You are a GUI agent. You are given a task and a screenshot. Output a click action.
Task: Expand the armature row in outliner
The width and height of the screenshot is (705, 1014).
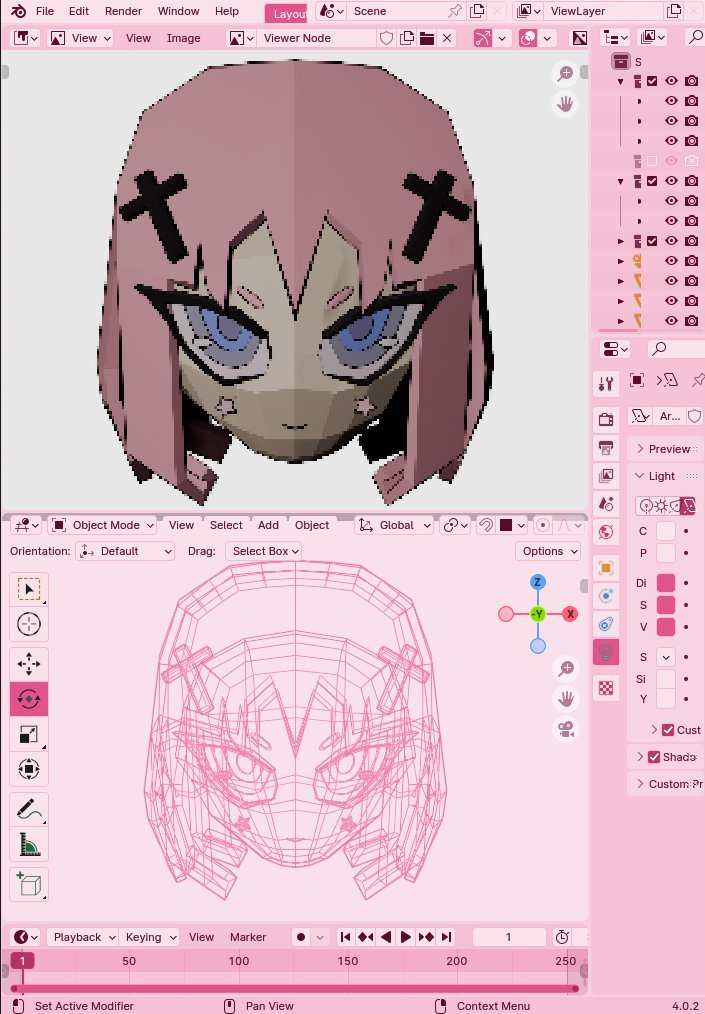tap(621, 261)
